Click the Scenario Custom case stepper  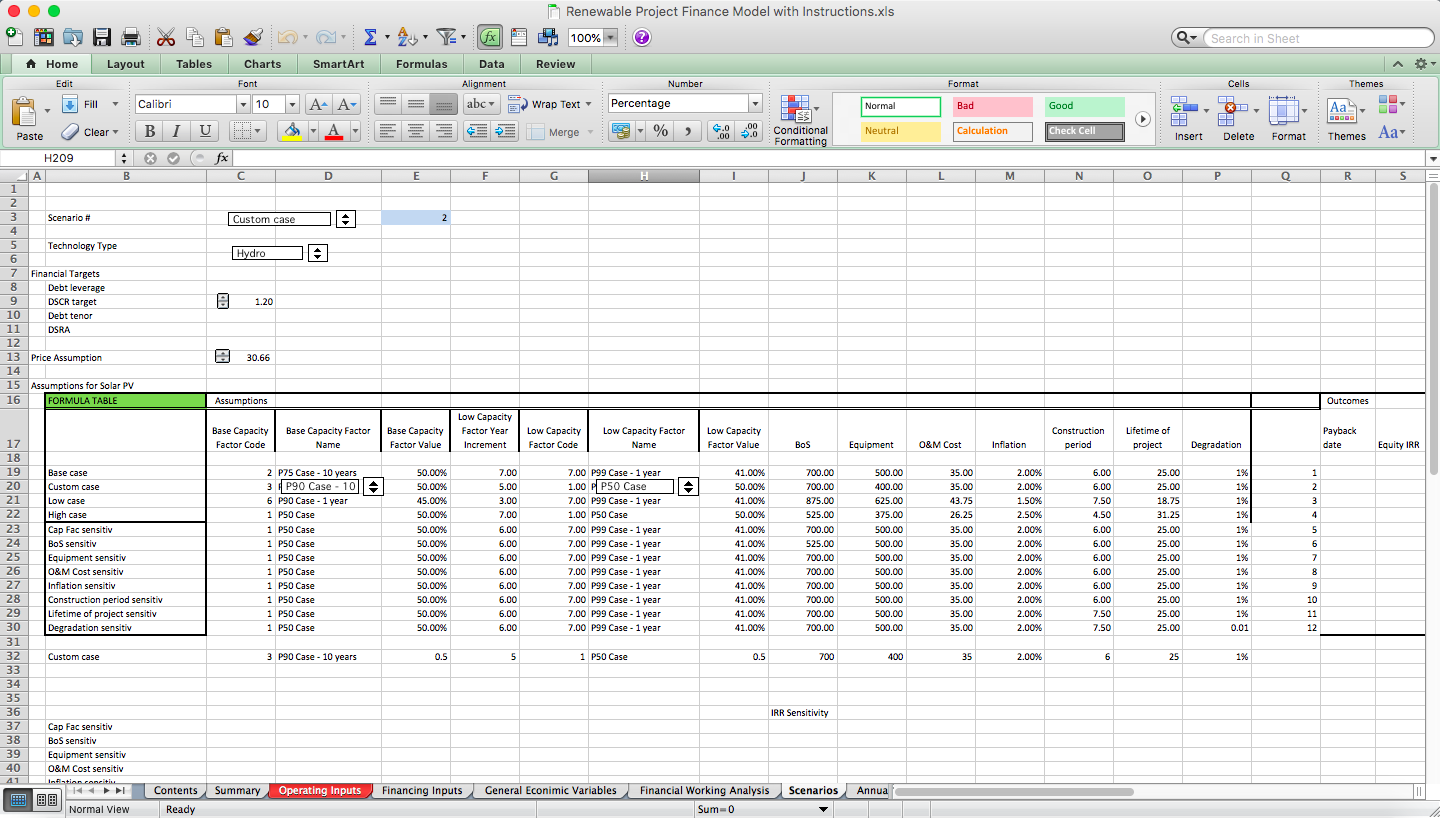point(345,219)
